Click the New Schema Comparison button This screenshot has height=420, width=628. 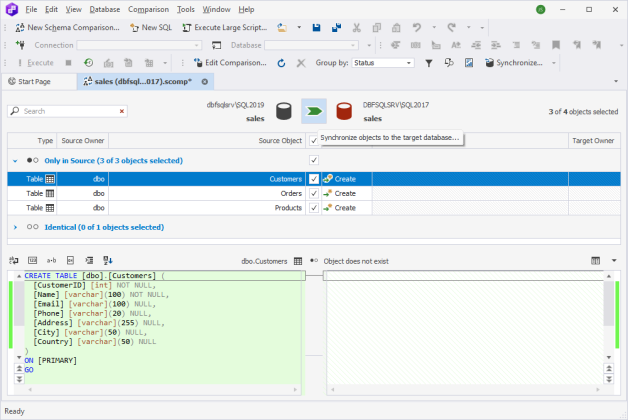(x=67, y=28)
